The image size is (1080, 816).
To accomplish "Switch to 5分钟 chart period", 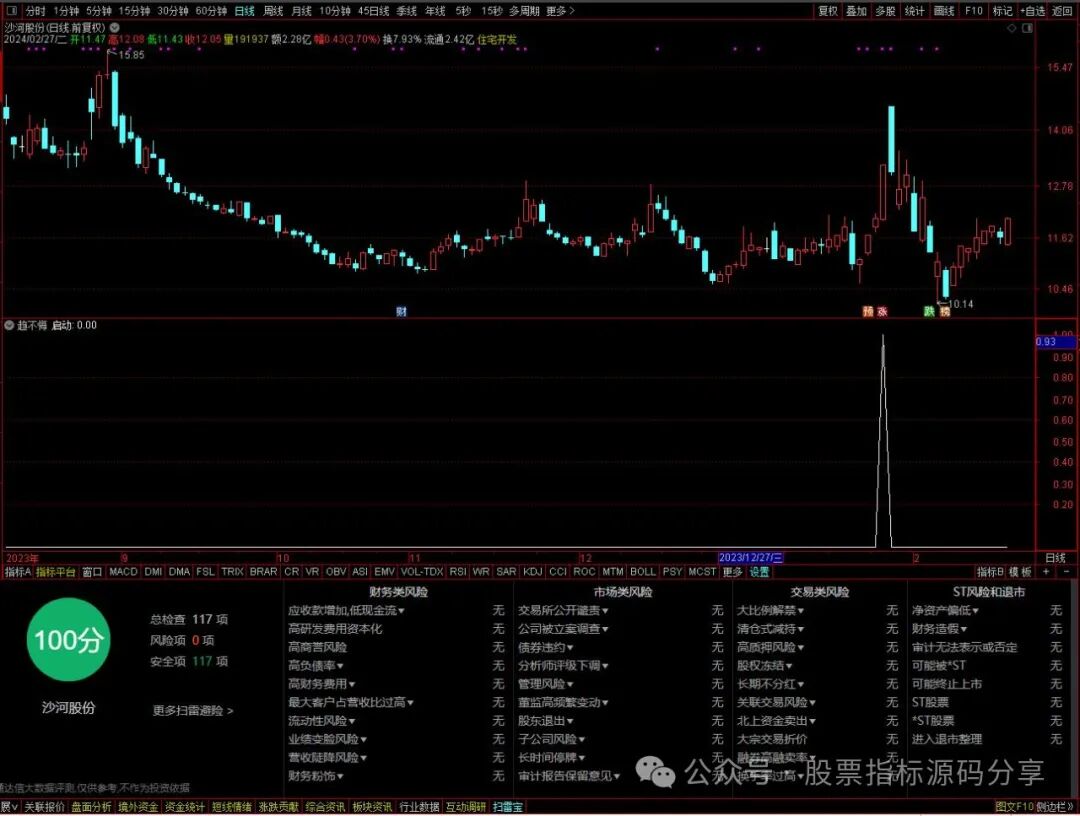I will click(98, 11).
